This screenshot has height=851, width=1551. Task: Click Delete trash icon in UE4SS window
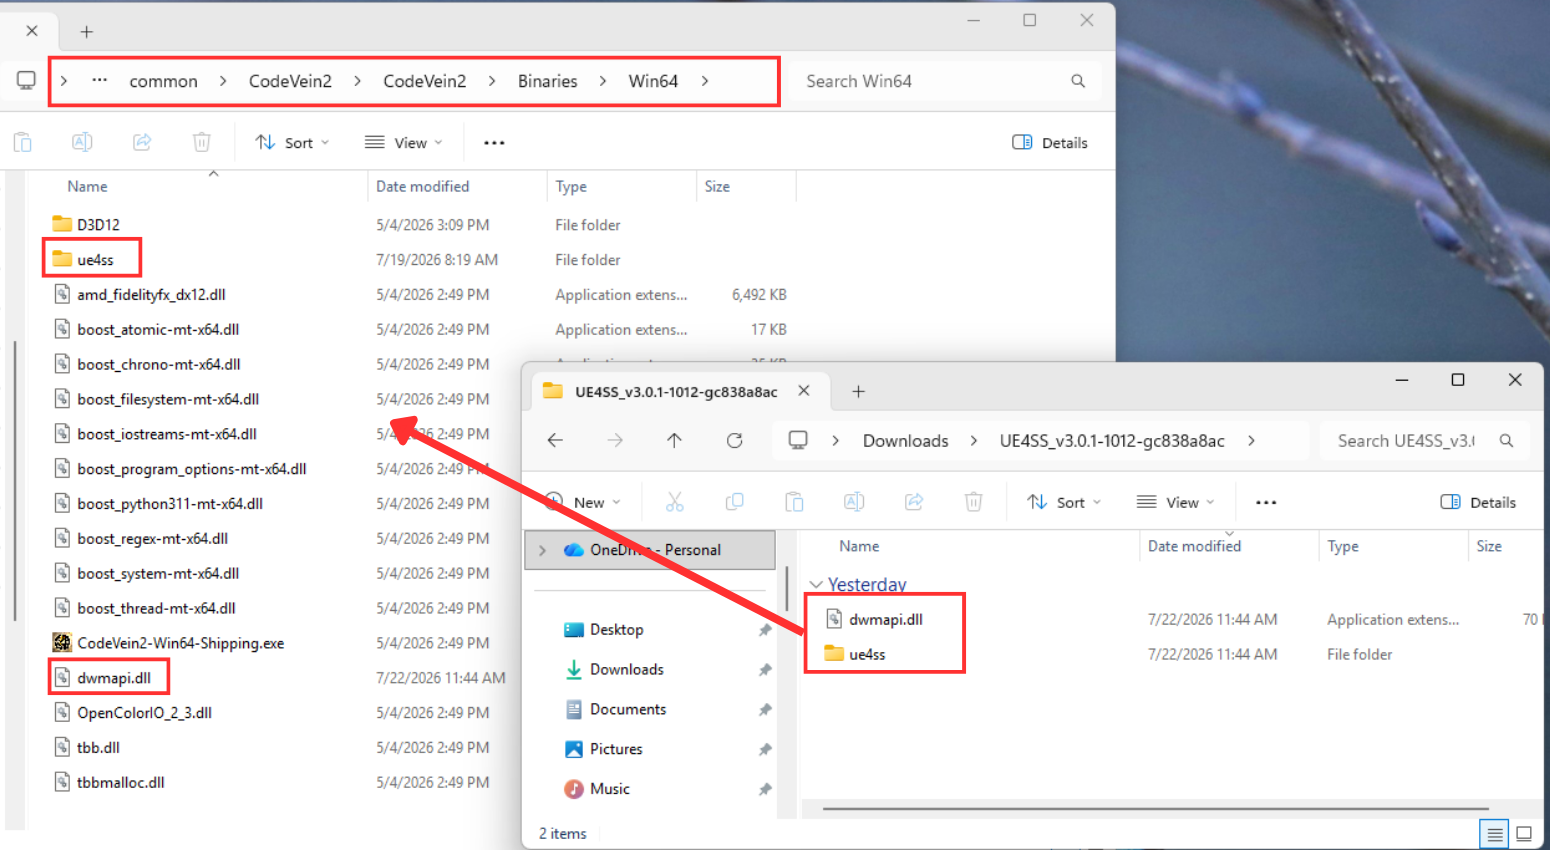click(974, 502)
